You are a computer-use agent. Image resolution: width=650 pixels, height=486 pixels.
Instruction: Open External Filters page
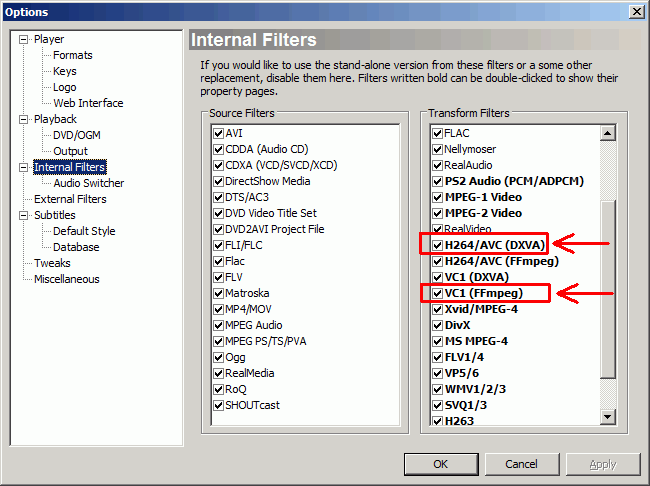pos(70,199)
